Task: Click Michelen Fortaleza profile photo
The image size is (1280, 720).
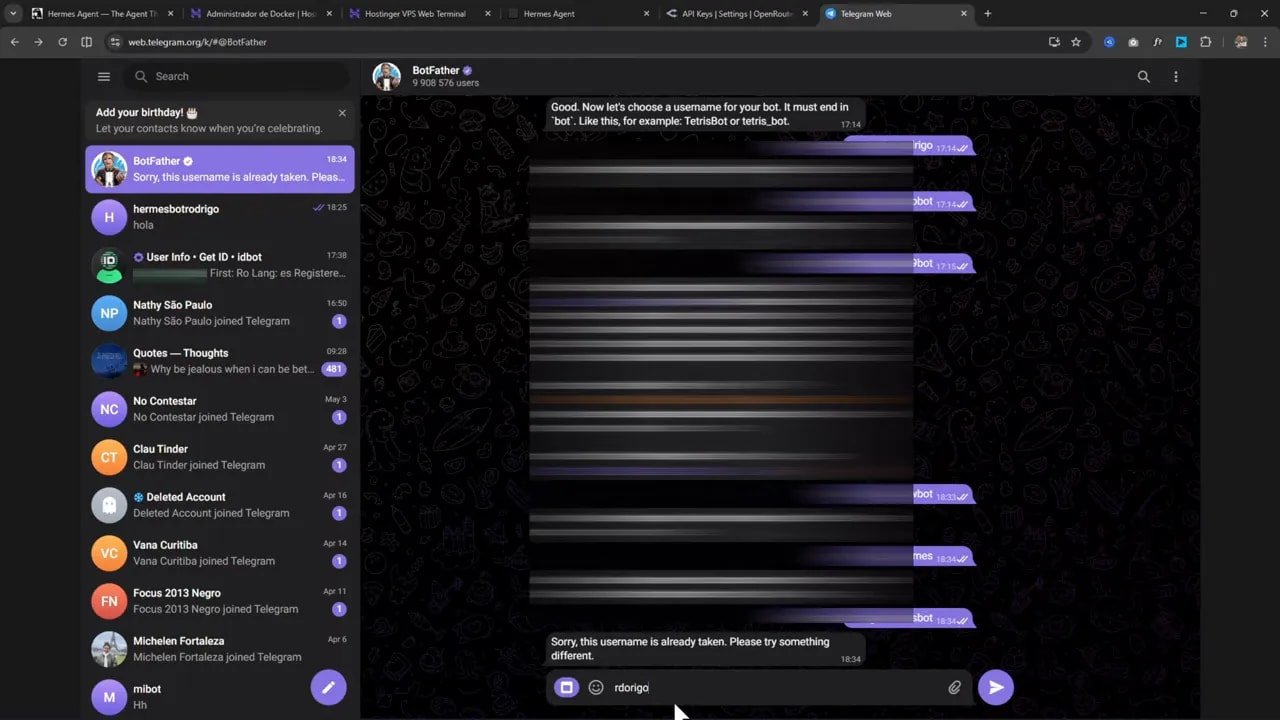Action: 109,649
